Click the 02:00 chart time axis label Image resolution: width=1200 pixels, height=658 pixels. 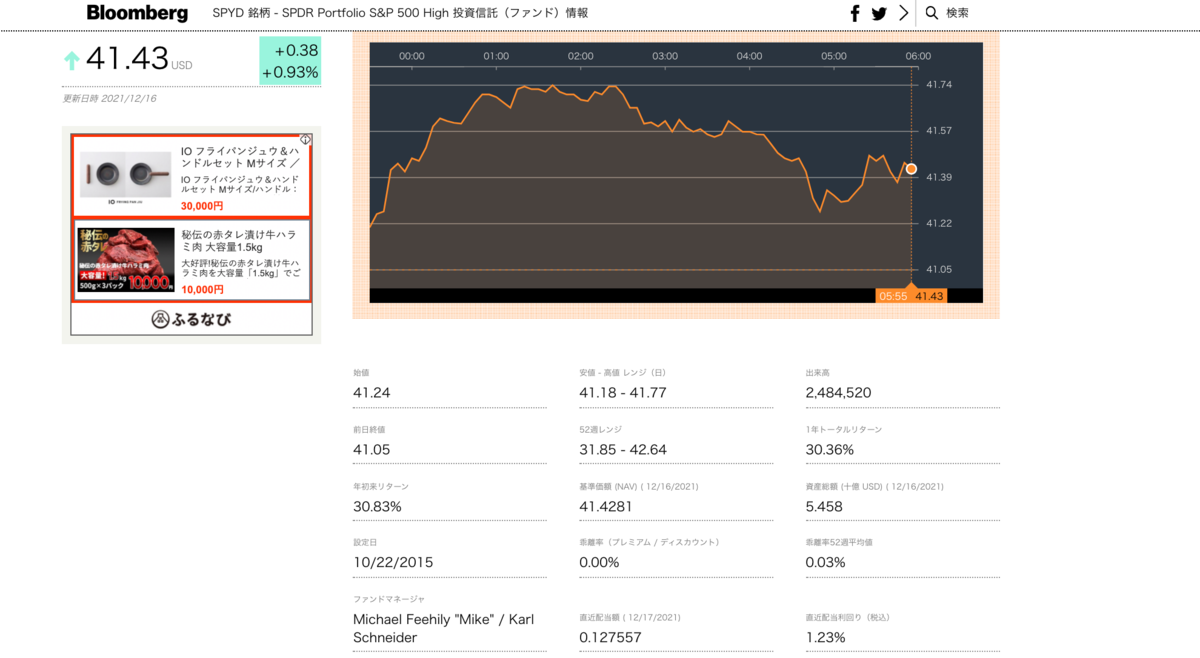(x=581, y=56)
